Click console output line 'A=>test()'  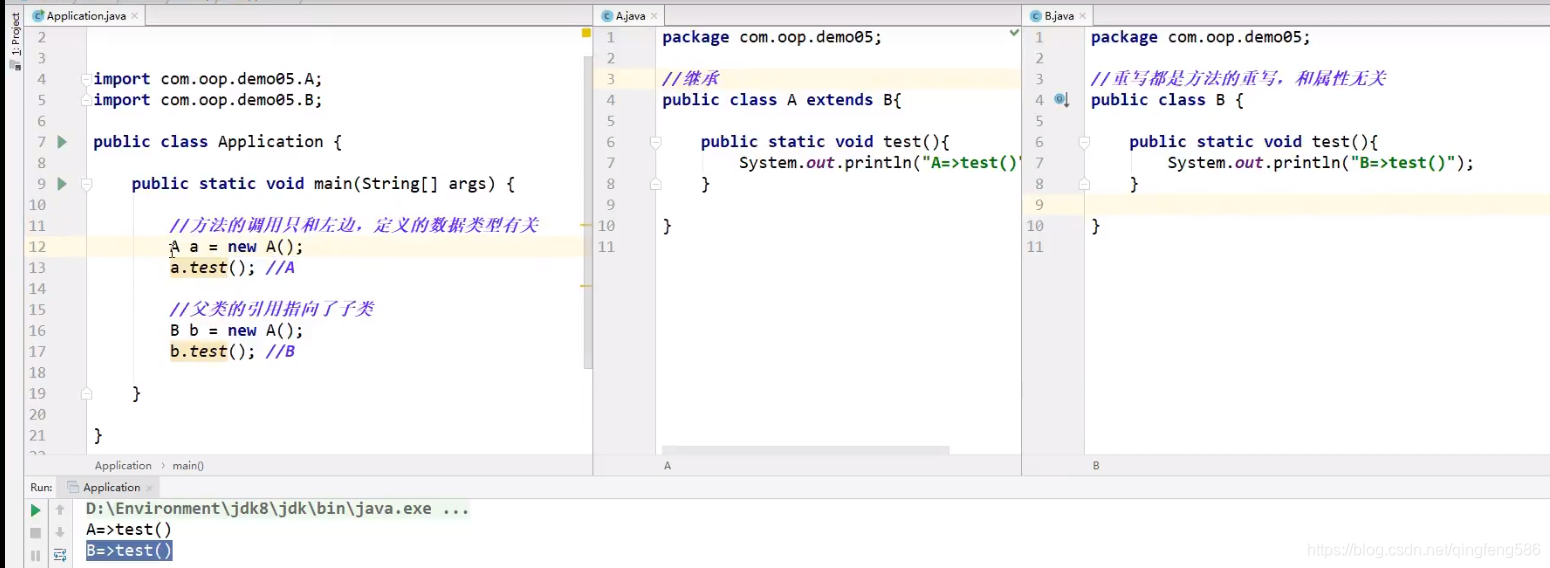pyautogui.click(x=129, y=530)
